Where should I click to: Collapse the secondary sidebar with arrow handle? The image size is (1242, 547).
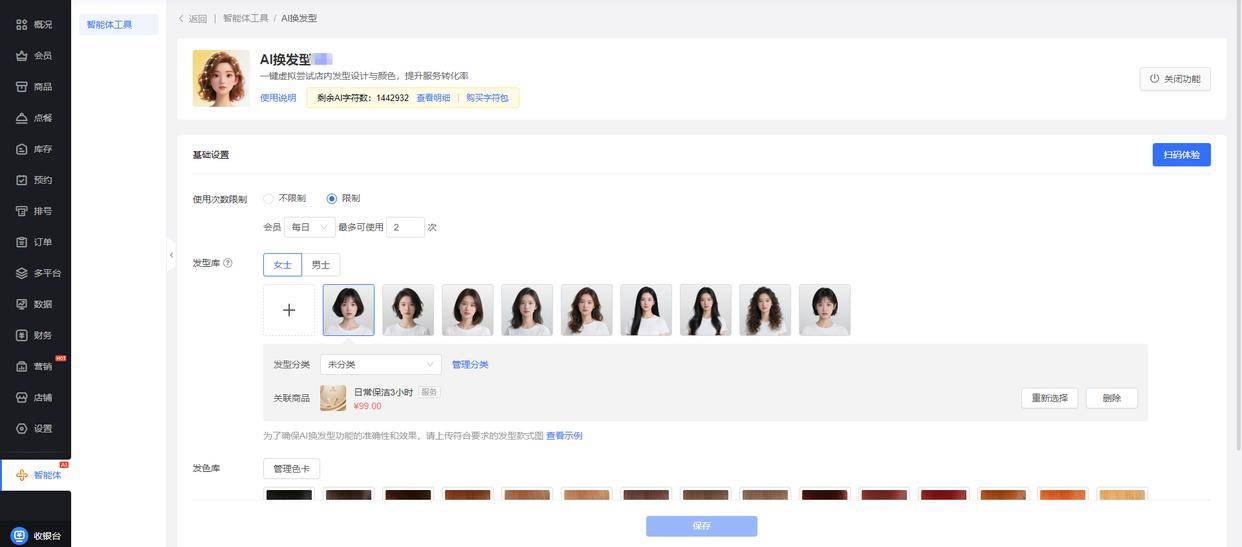171,255
